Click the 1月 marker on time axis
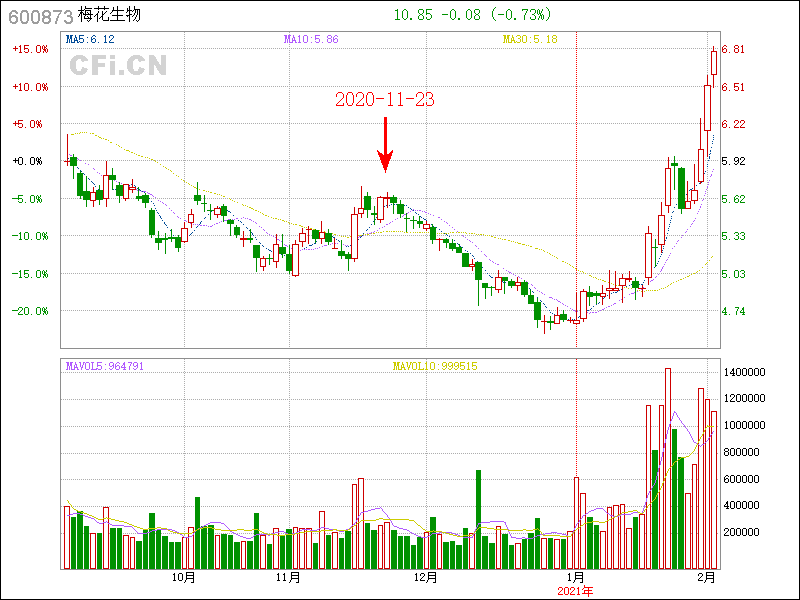 [x=576, y=577]
